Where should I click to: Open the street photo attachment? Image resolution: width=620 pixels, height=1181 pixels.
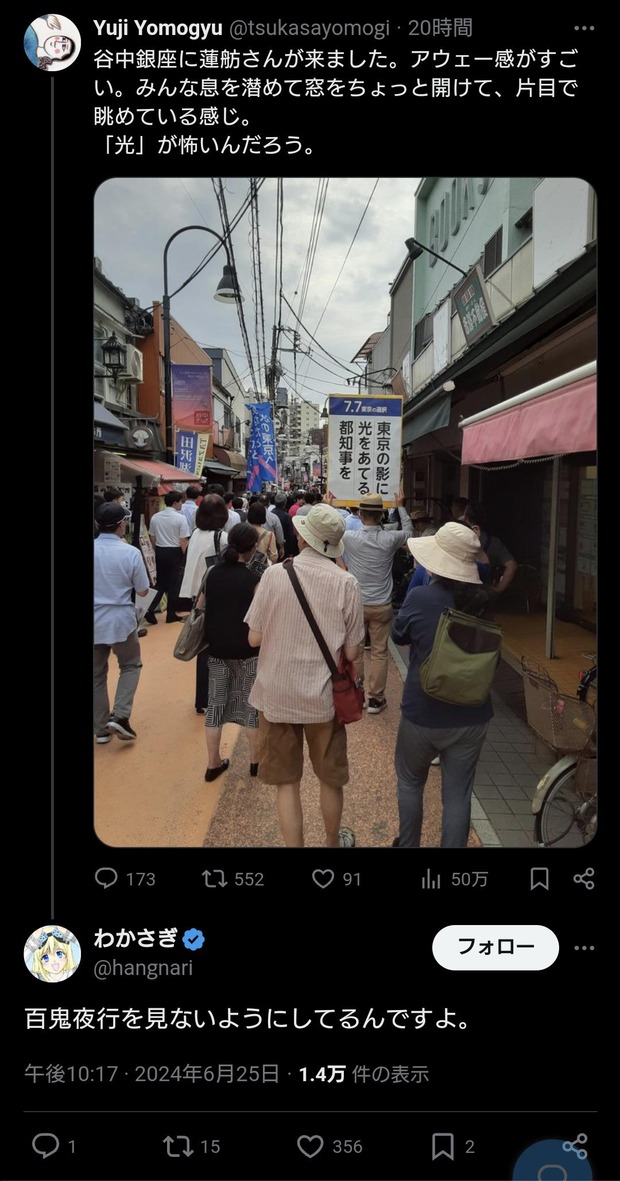pos(345,512)
